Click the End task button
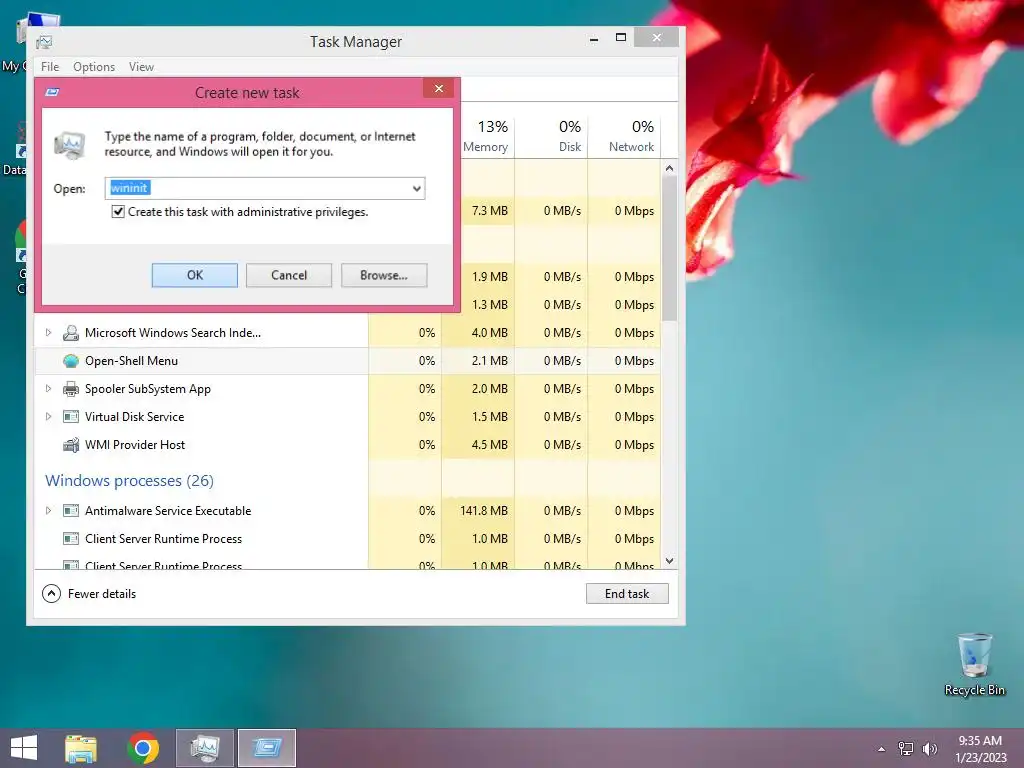The image size is (1024, 768). click(x=627, y=594)
